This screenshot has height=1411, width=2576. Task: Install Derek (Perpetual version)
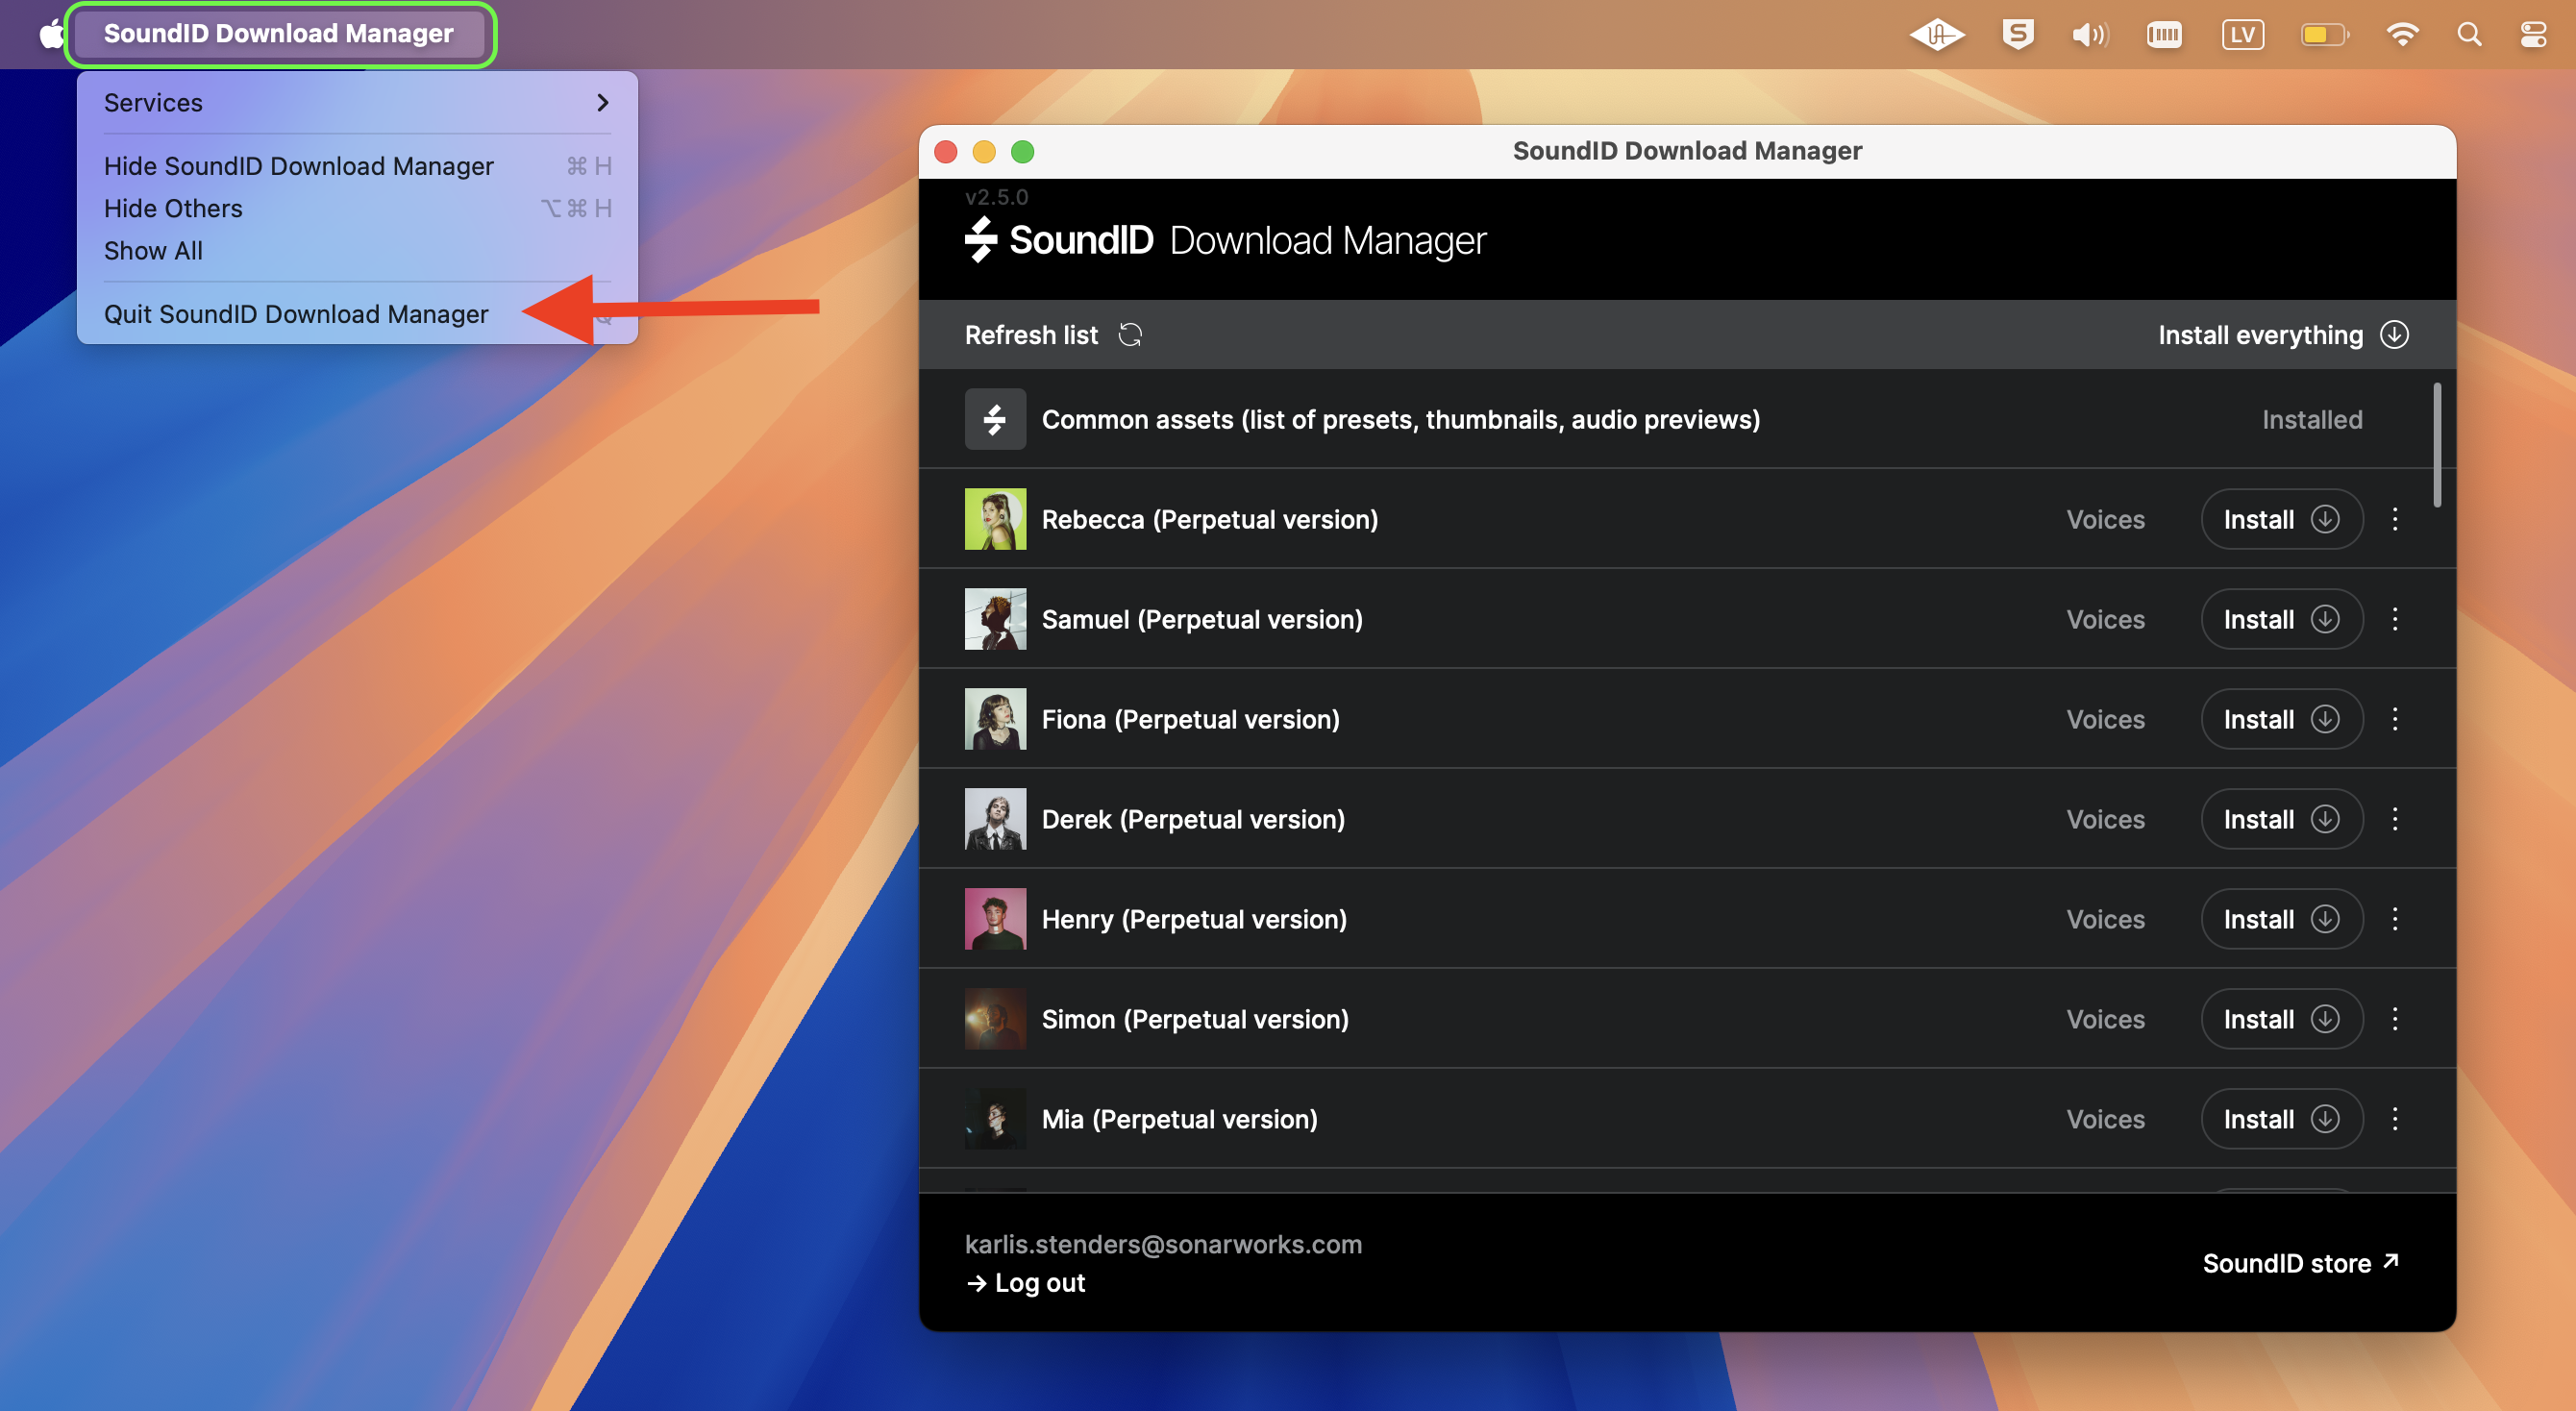point(2281,819)
